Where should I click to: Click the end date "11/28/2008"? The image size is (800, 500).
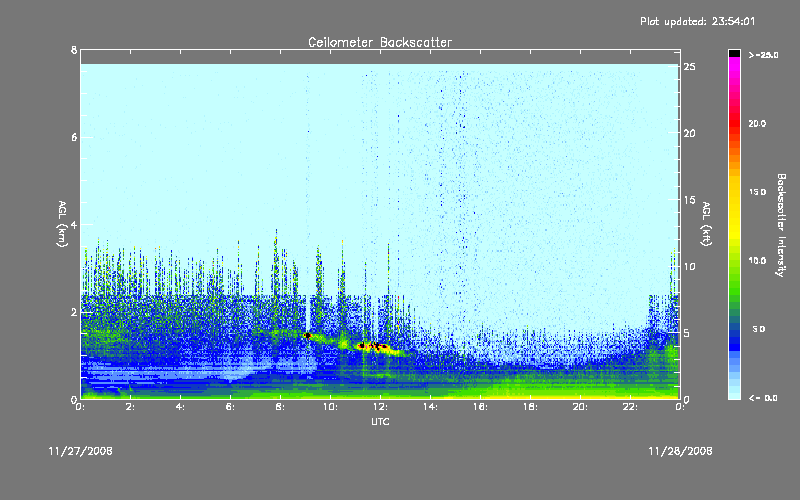pos(680,451)
